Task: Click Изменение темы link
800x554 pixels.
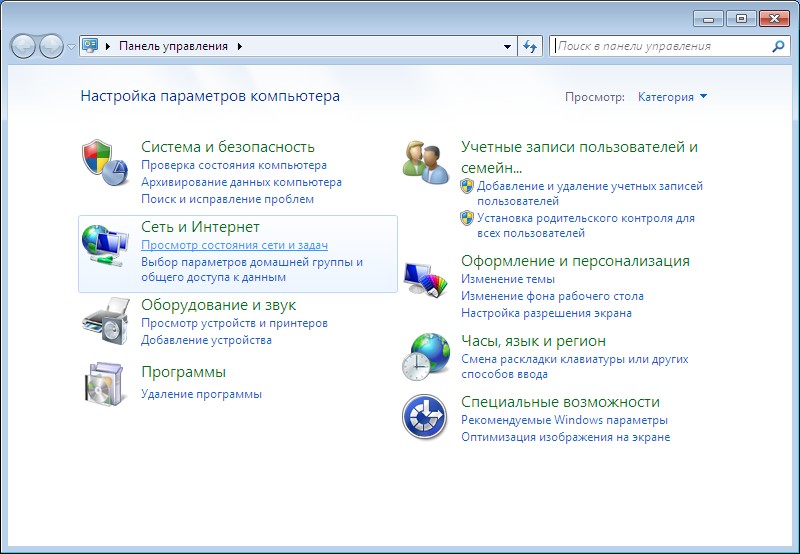Action: (x=508, y=280)
